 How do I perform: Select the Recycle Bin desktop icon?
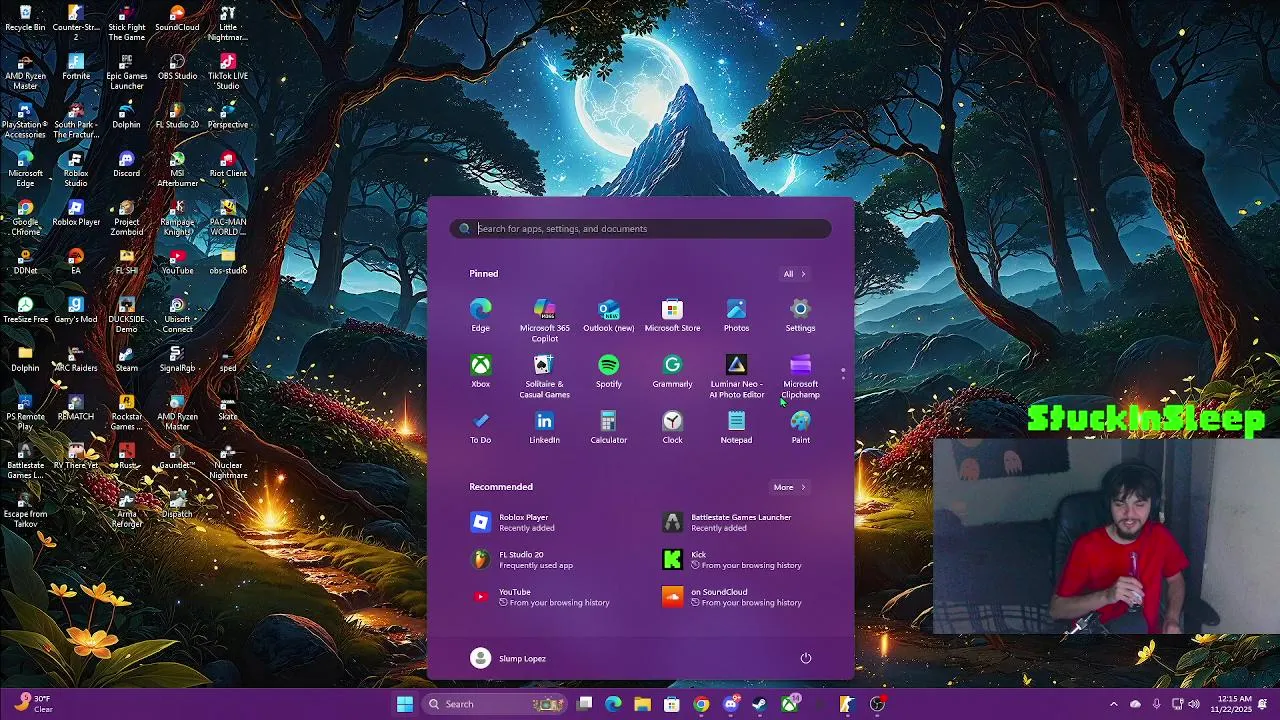(x=25, y=19)
